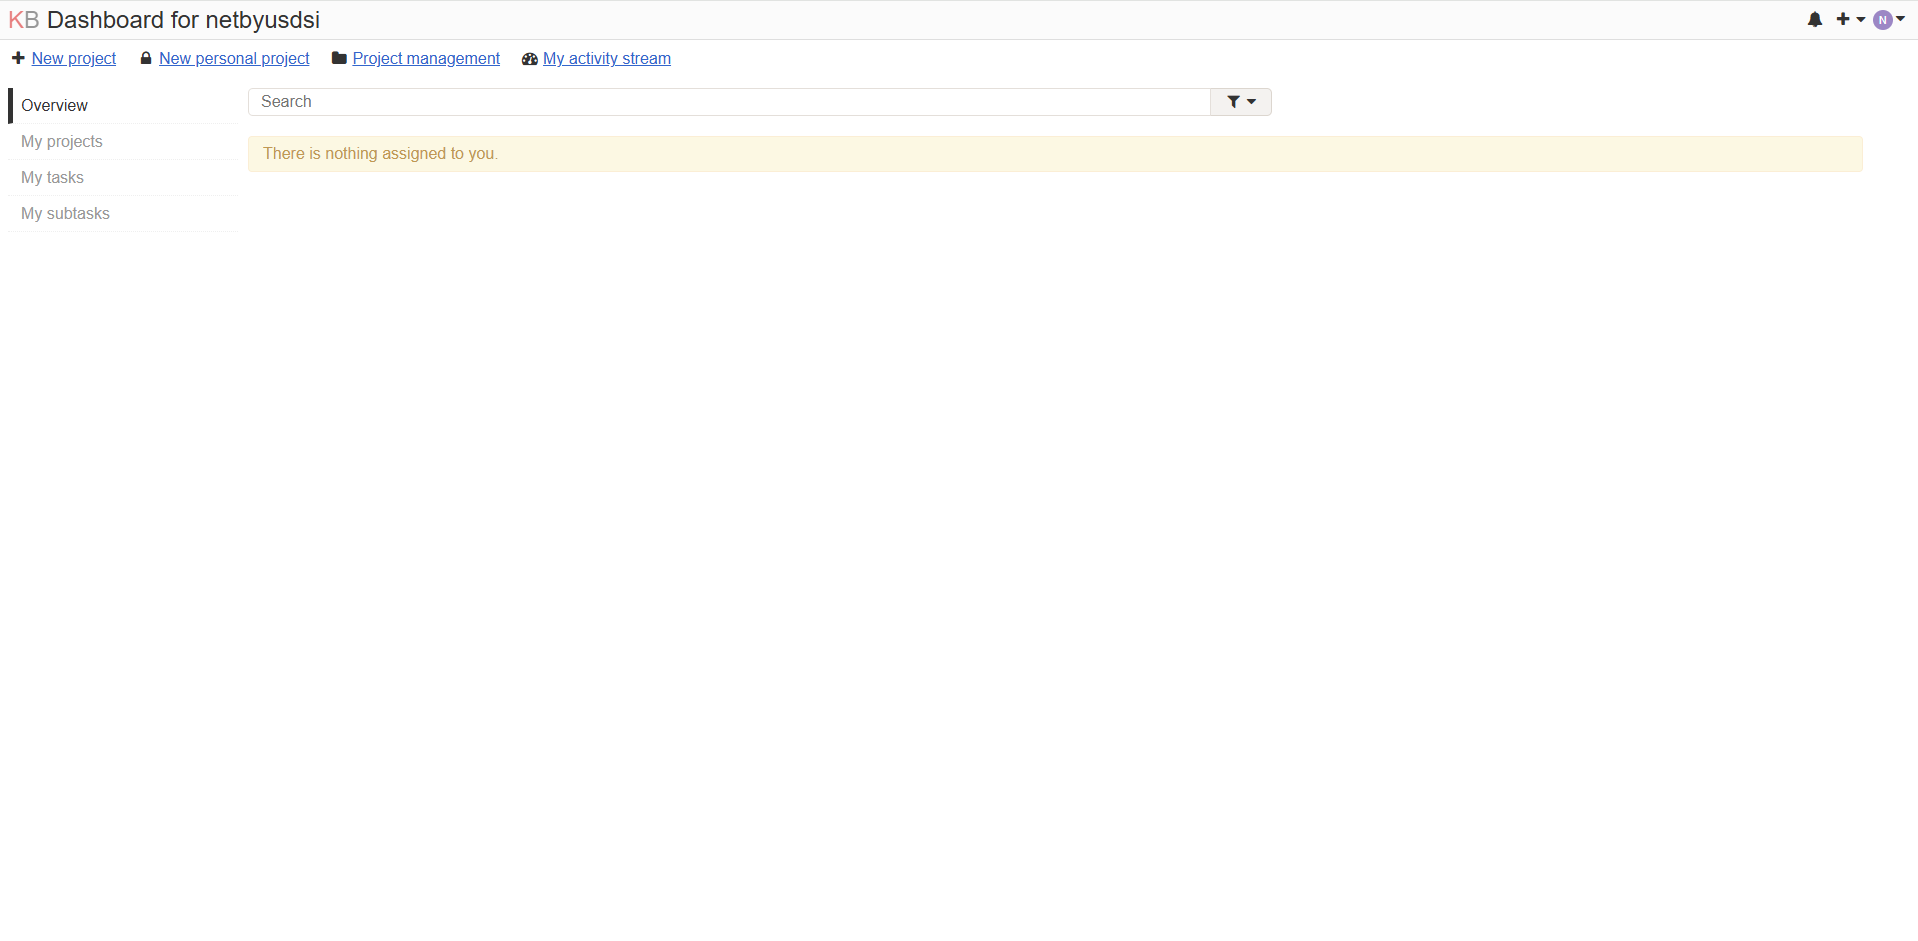Screen dimensions: 1918x941
Task: Expand the search filter dropdown caret
Action: pos(1251,102)
